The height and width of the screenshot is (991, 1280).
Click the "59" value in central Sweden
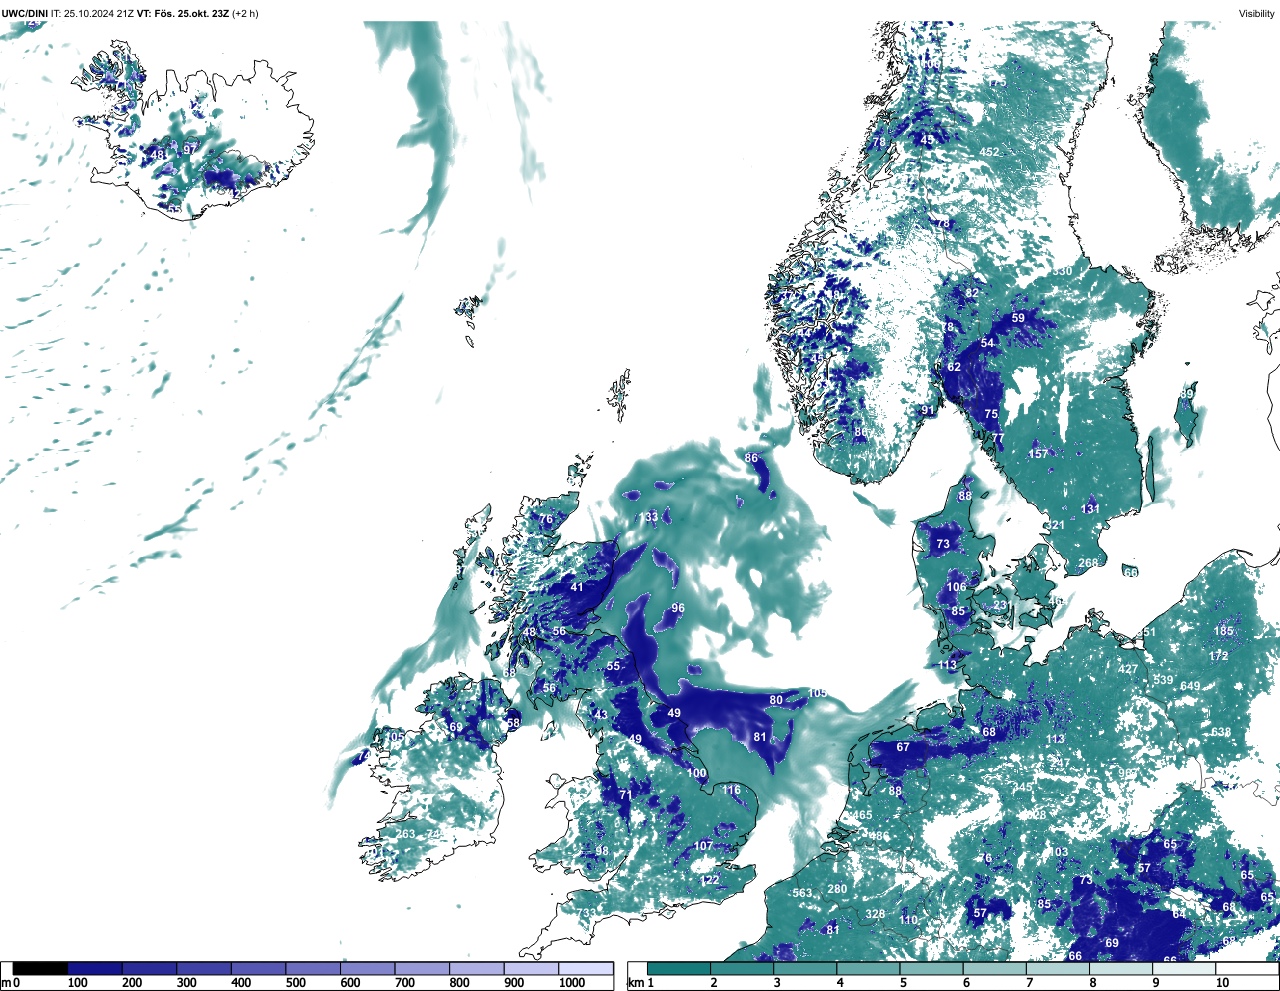[1018, 318]
